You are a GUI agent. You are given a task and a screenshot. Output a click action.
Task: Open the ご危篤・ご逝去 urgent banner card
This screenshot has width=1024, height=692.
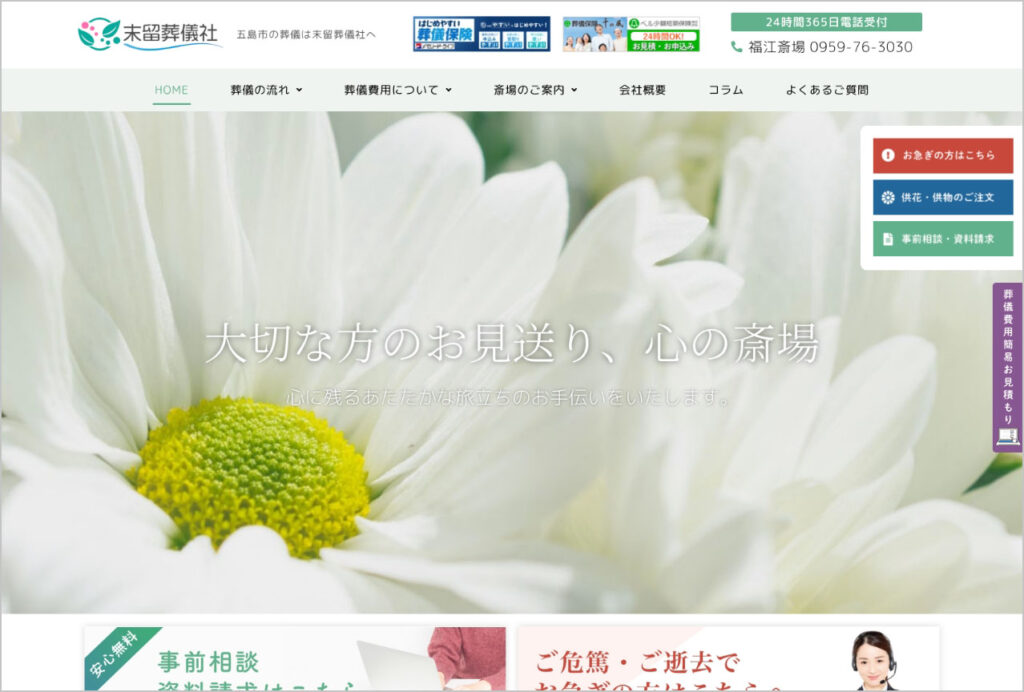click(x=728, y=659)
